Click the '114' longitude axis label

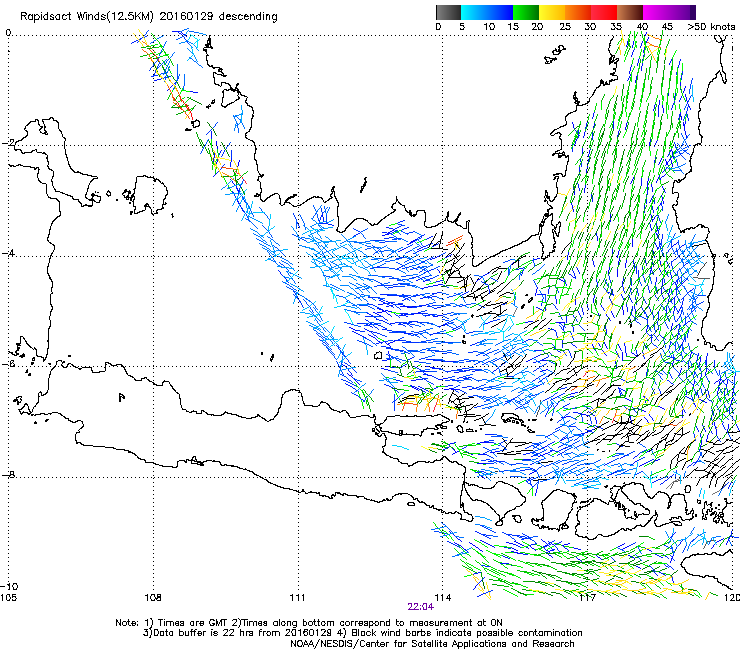click(442, 598)
